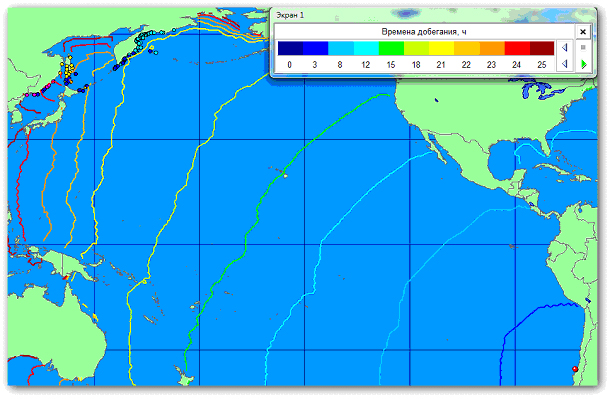The height and width of the screenshot is (399, 608).
Task: Close the Времена добегания legend panel
Action: pyautogui.click(x=582, y=32)
